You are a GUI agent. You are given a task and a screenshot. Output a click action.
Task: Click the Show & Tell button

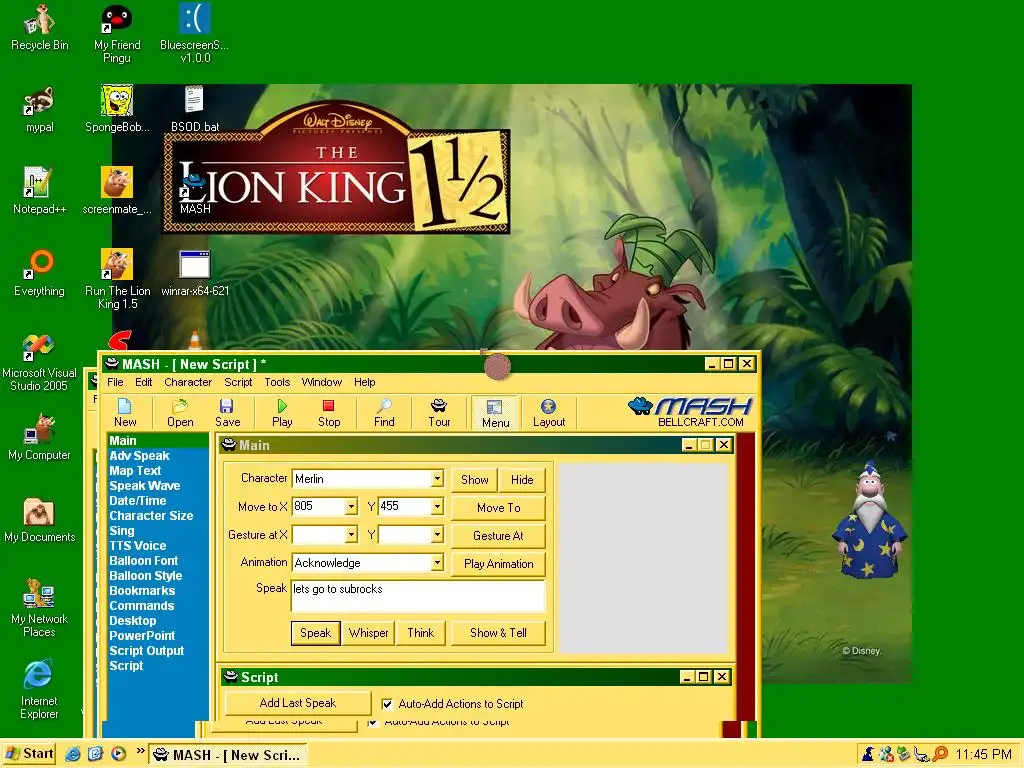pos(498,633)
